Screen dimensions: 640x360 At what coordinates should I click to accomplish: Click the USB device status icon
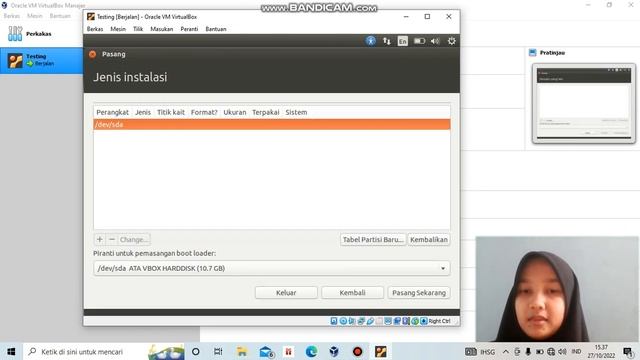point(370,321)
